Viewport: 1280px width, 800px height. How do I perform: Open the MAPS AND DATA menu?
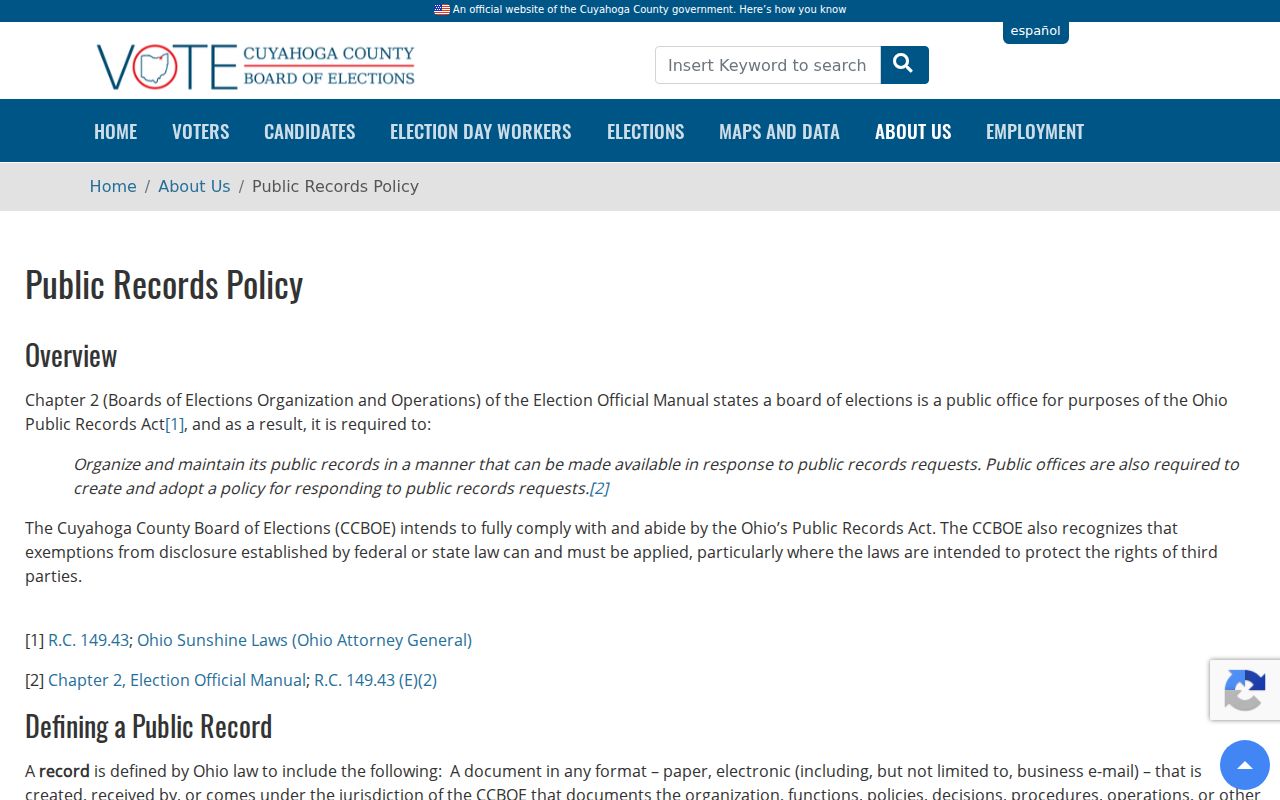(x=779, y=131)
